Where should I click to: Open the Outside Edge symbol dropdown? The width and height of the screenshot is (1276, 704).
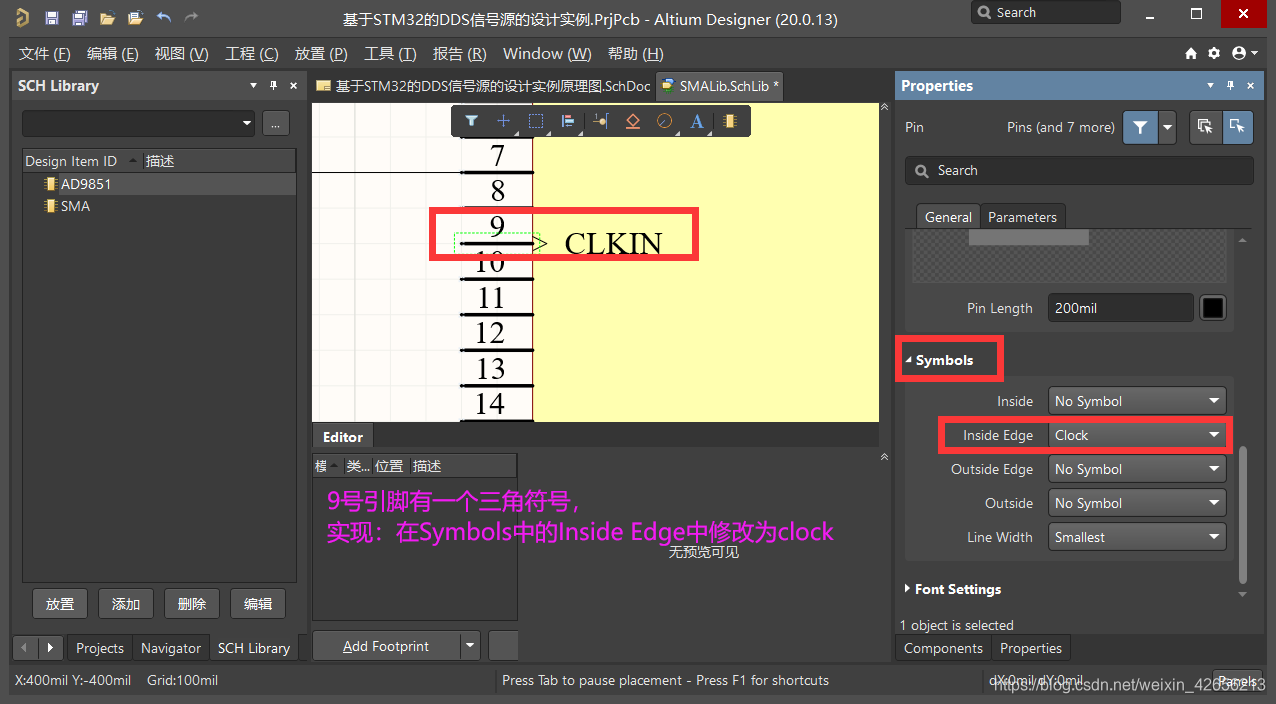[1137, 469]
